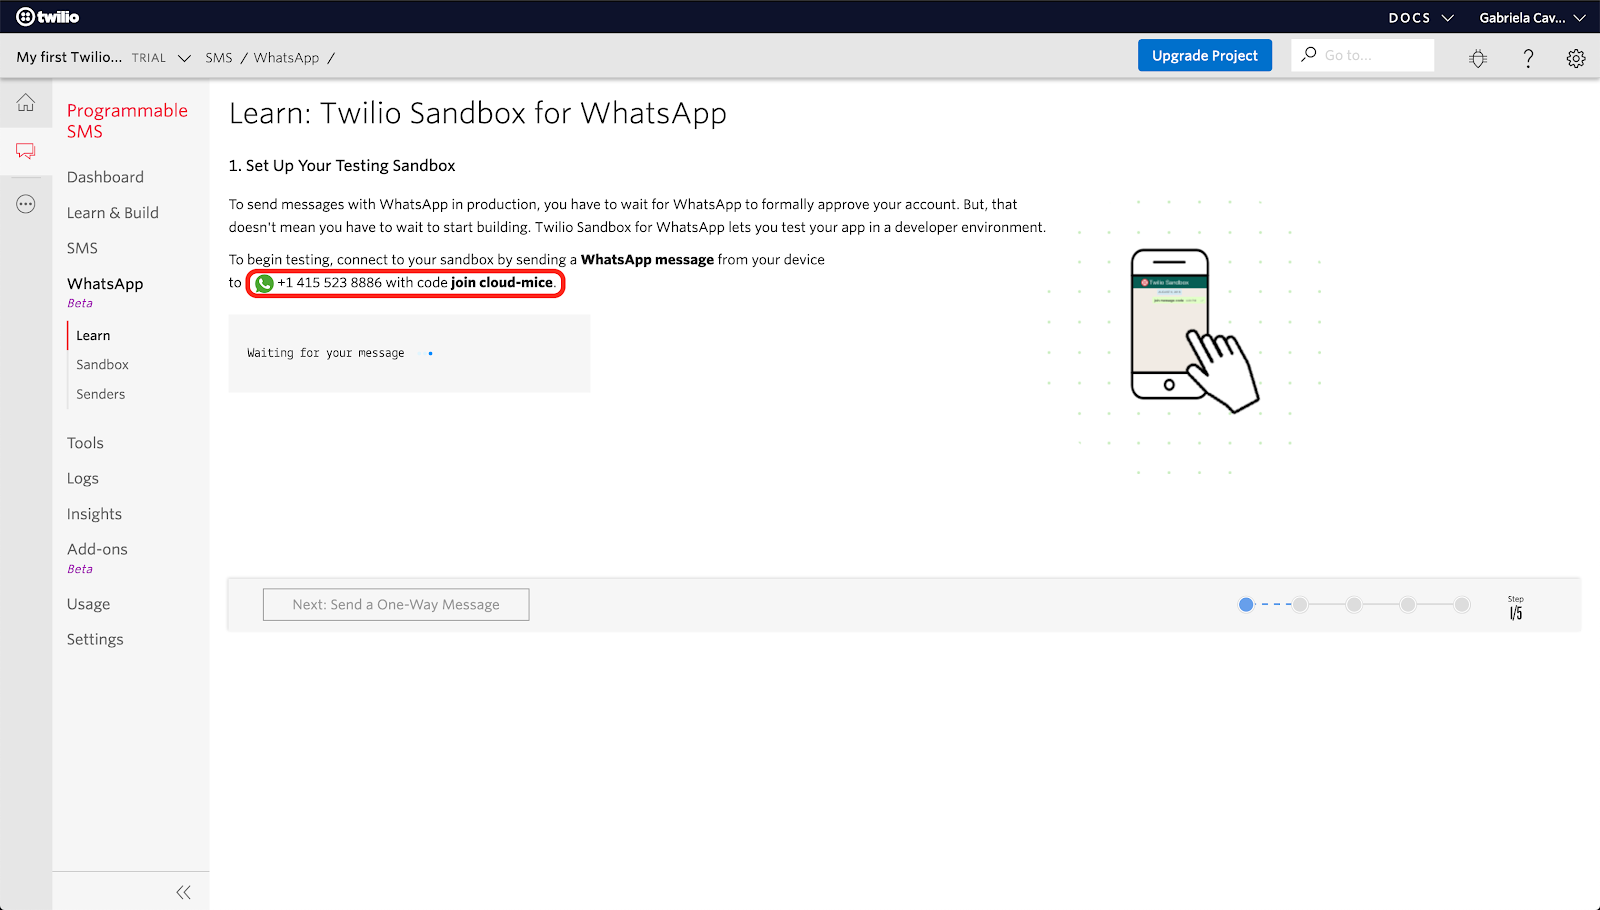Open Add-ons Beta in sidebar
This screenshot has width=1600, height=910.
pyautogui.click(x=97, y=557)
